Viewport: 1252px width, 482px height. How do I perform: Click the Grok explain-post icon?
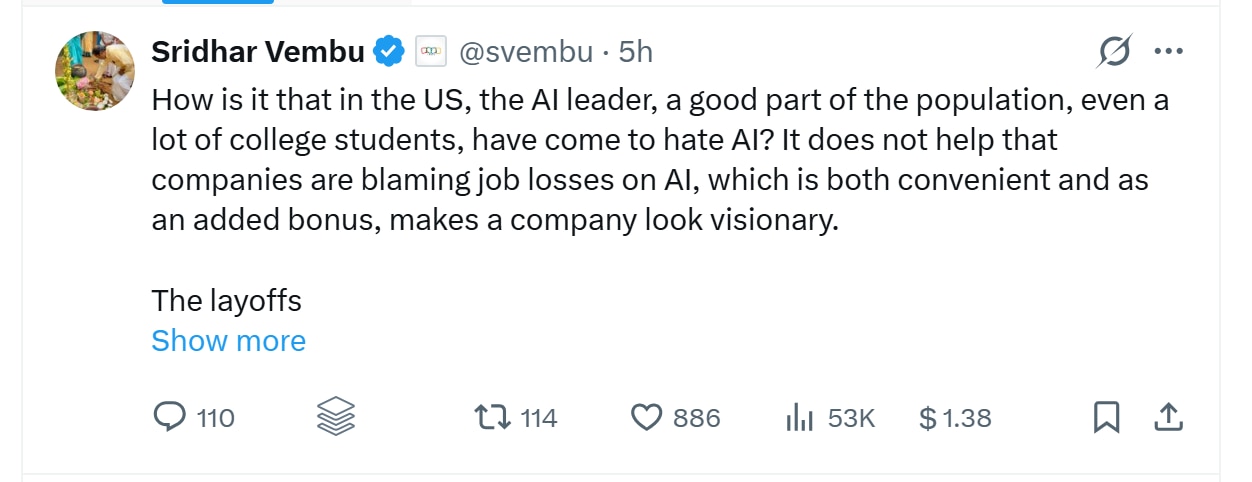(x=1115, y=52)
